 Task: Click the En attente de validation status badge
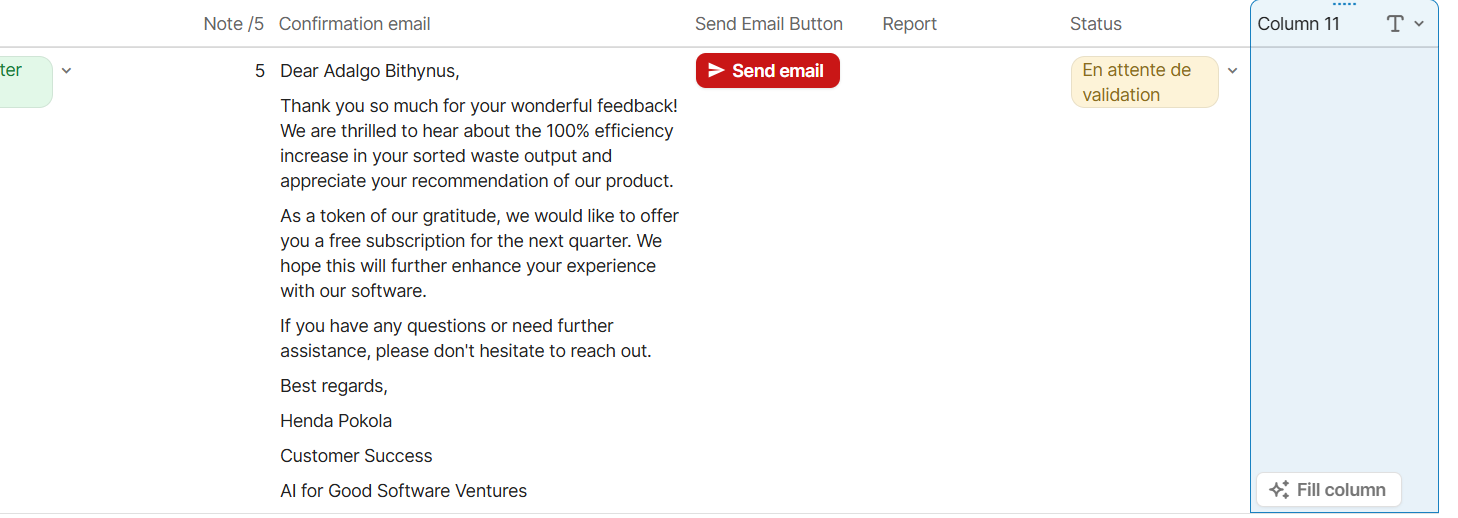tap(1144, 82)
